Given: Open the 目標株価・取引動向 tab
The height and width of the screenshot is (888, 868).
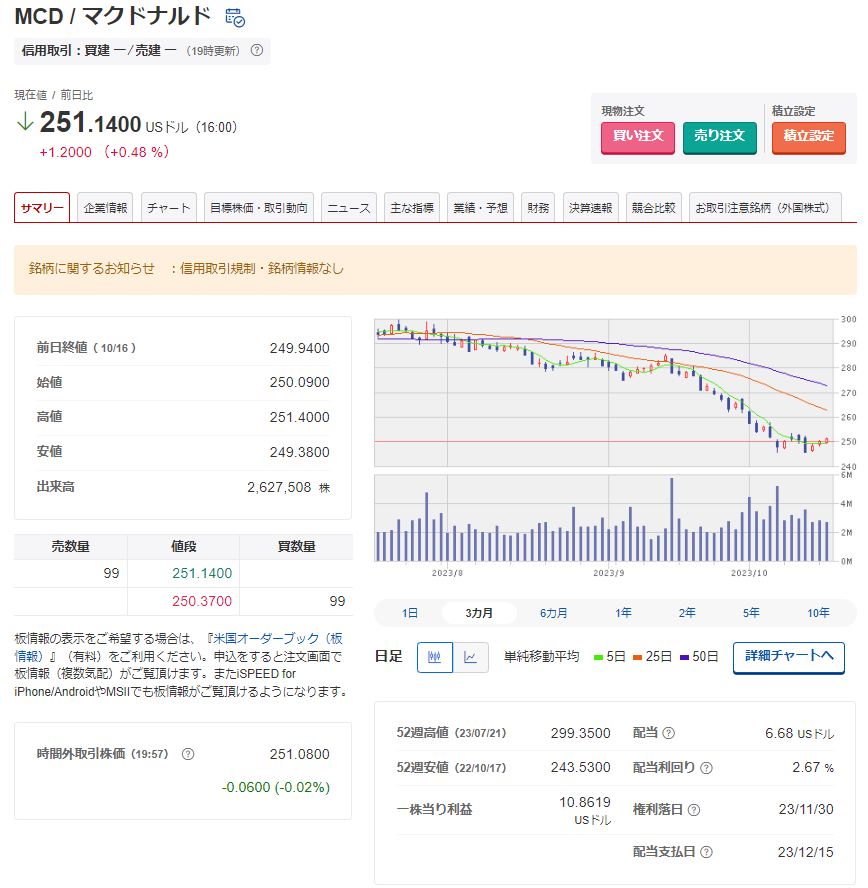Looking at the screenshot, I should pyautogui.click(x=258, y=208).
